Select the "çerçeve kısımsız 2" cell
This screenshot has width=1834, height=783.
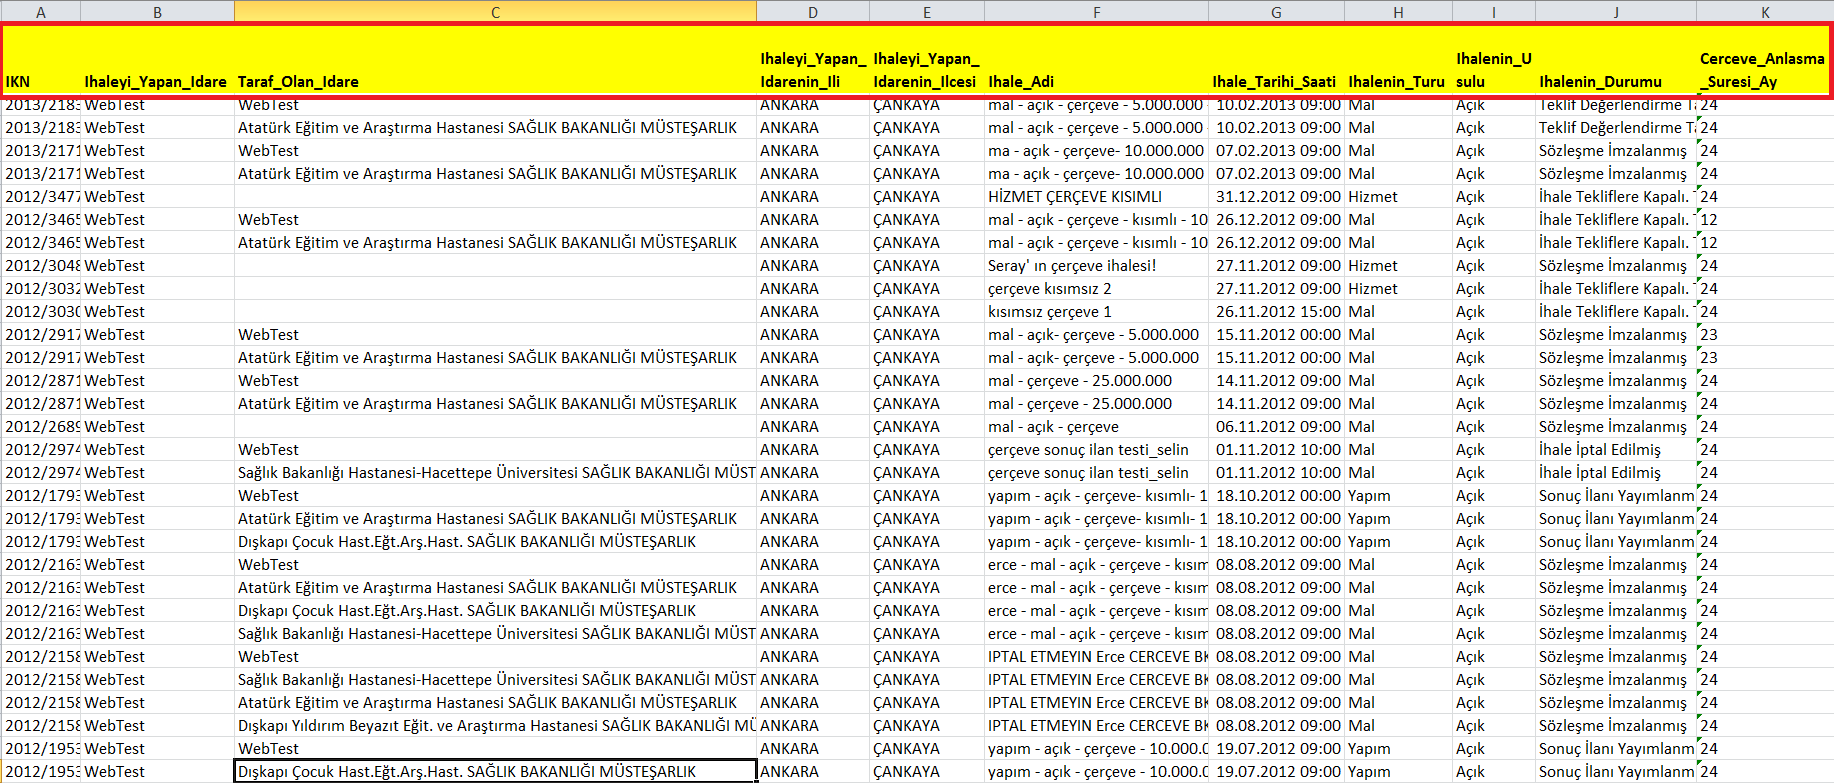point(1096,289)
